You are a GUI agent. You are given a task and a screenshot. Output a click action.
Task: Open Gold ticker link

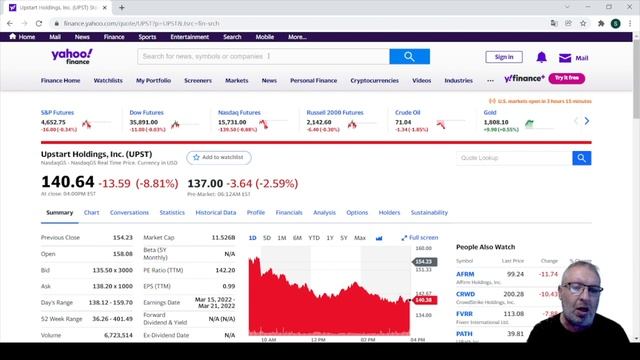[490, 113]
